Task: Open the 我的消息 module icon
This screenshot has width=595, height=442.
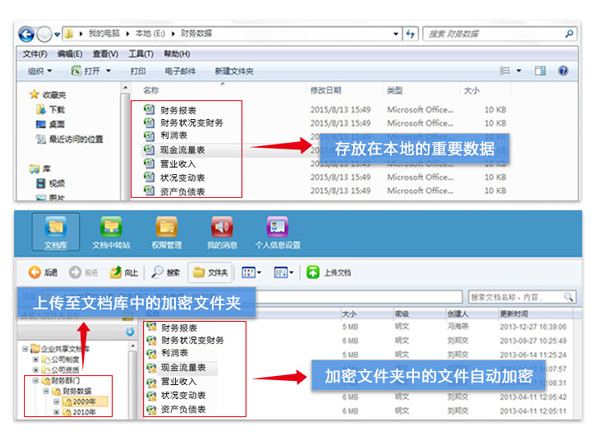Action: (222, 232)
